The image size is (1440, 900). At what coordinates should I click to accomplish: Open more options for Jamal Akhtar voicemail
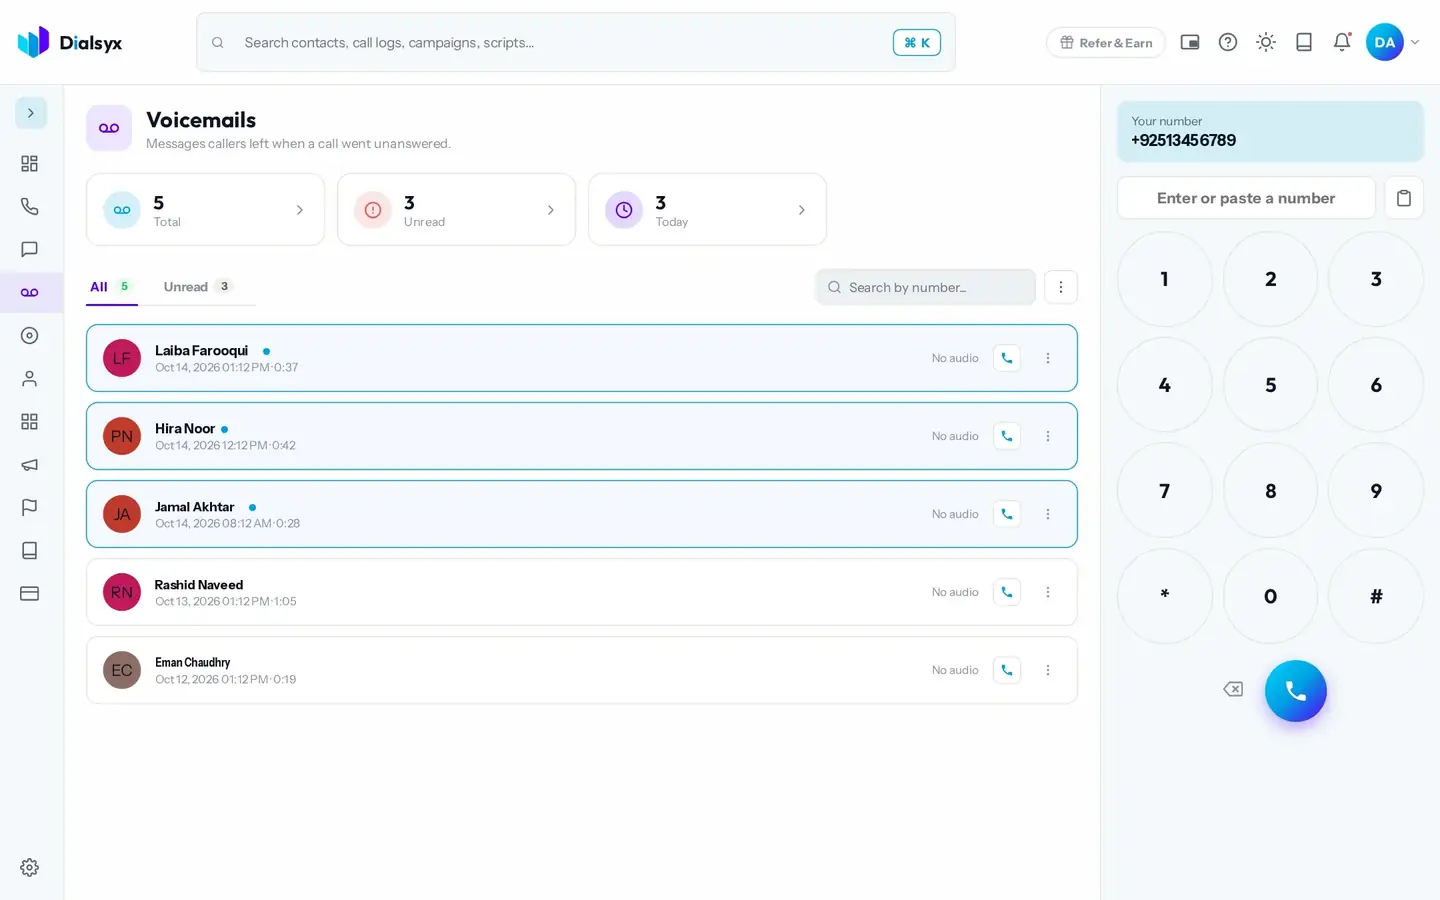[1048, 514]
